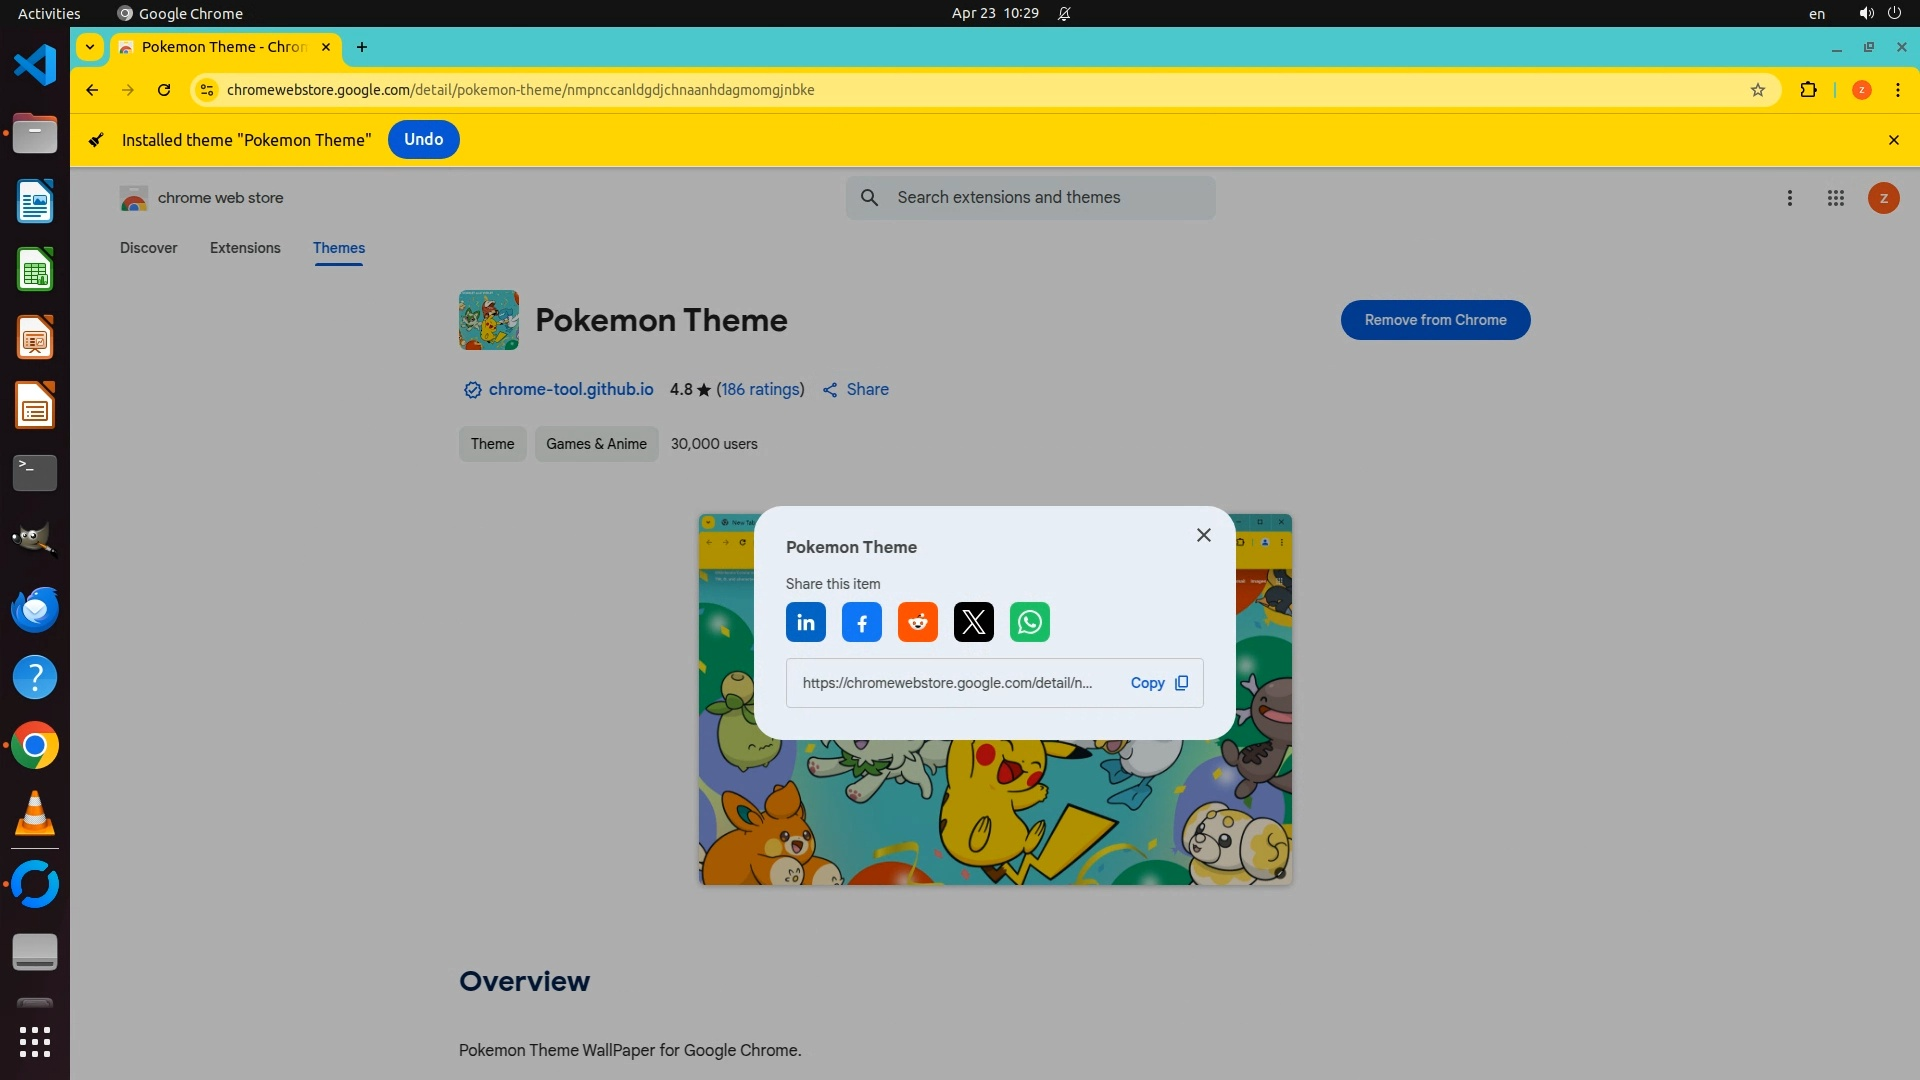This screenshot has width=1920, height=1080.
Task: Open the Extensions puzzle icon
Action: (x=1808, y=90)
